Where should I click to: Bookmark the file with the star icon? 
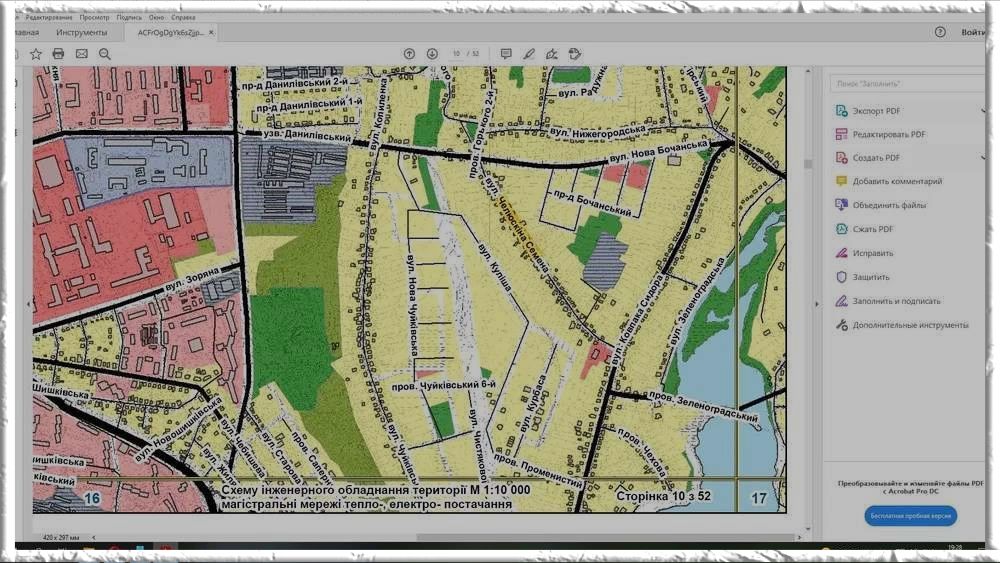[x=36, y=54]
